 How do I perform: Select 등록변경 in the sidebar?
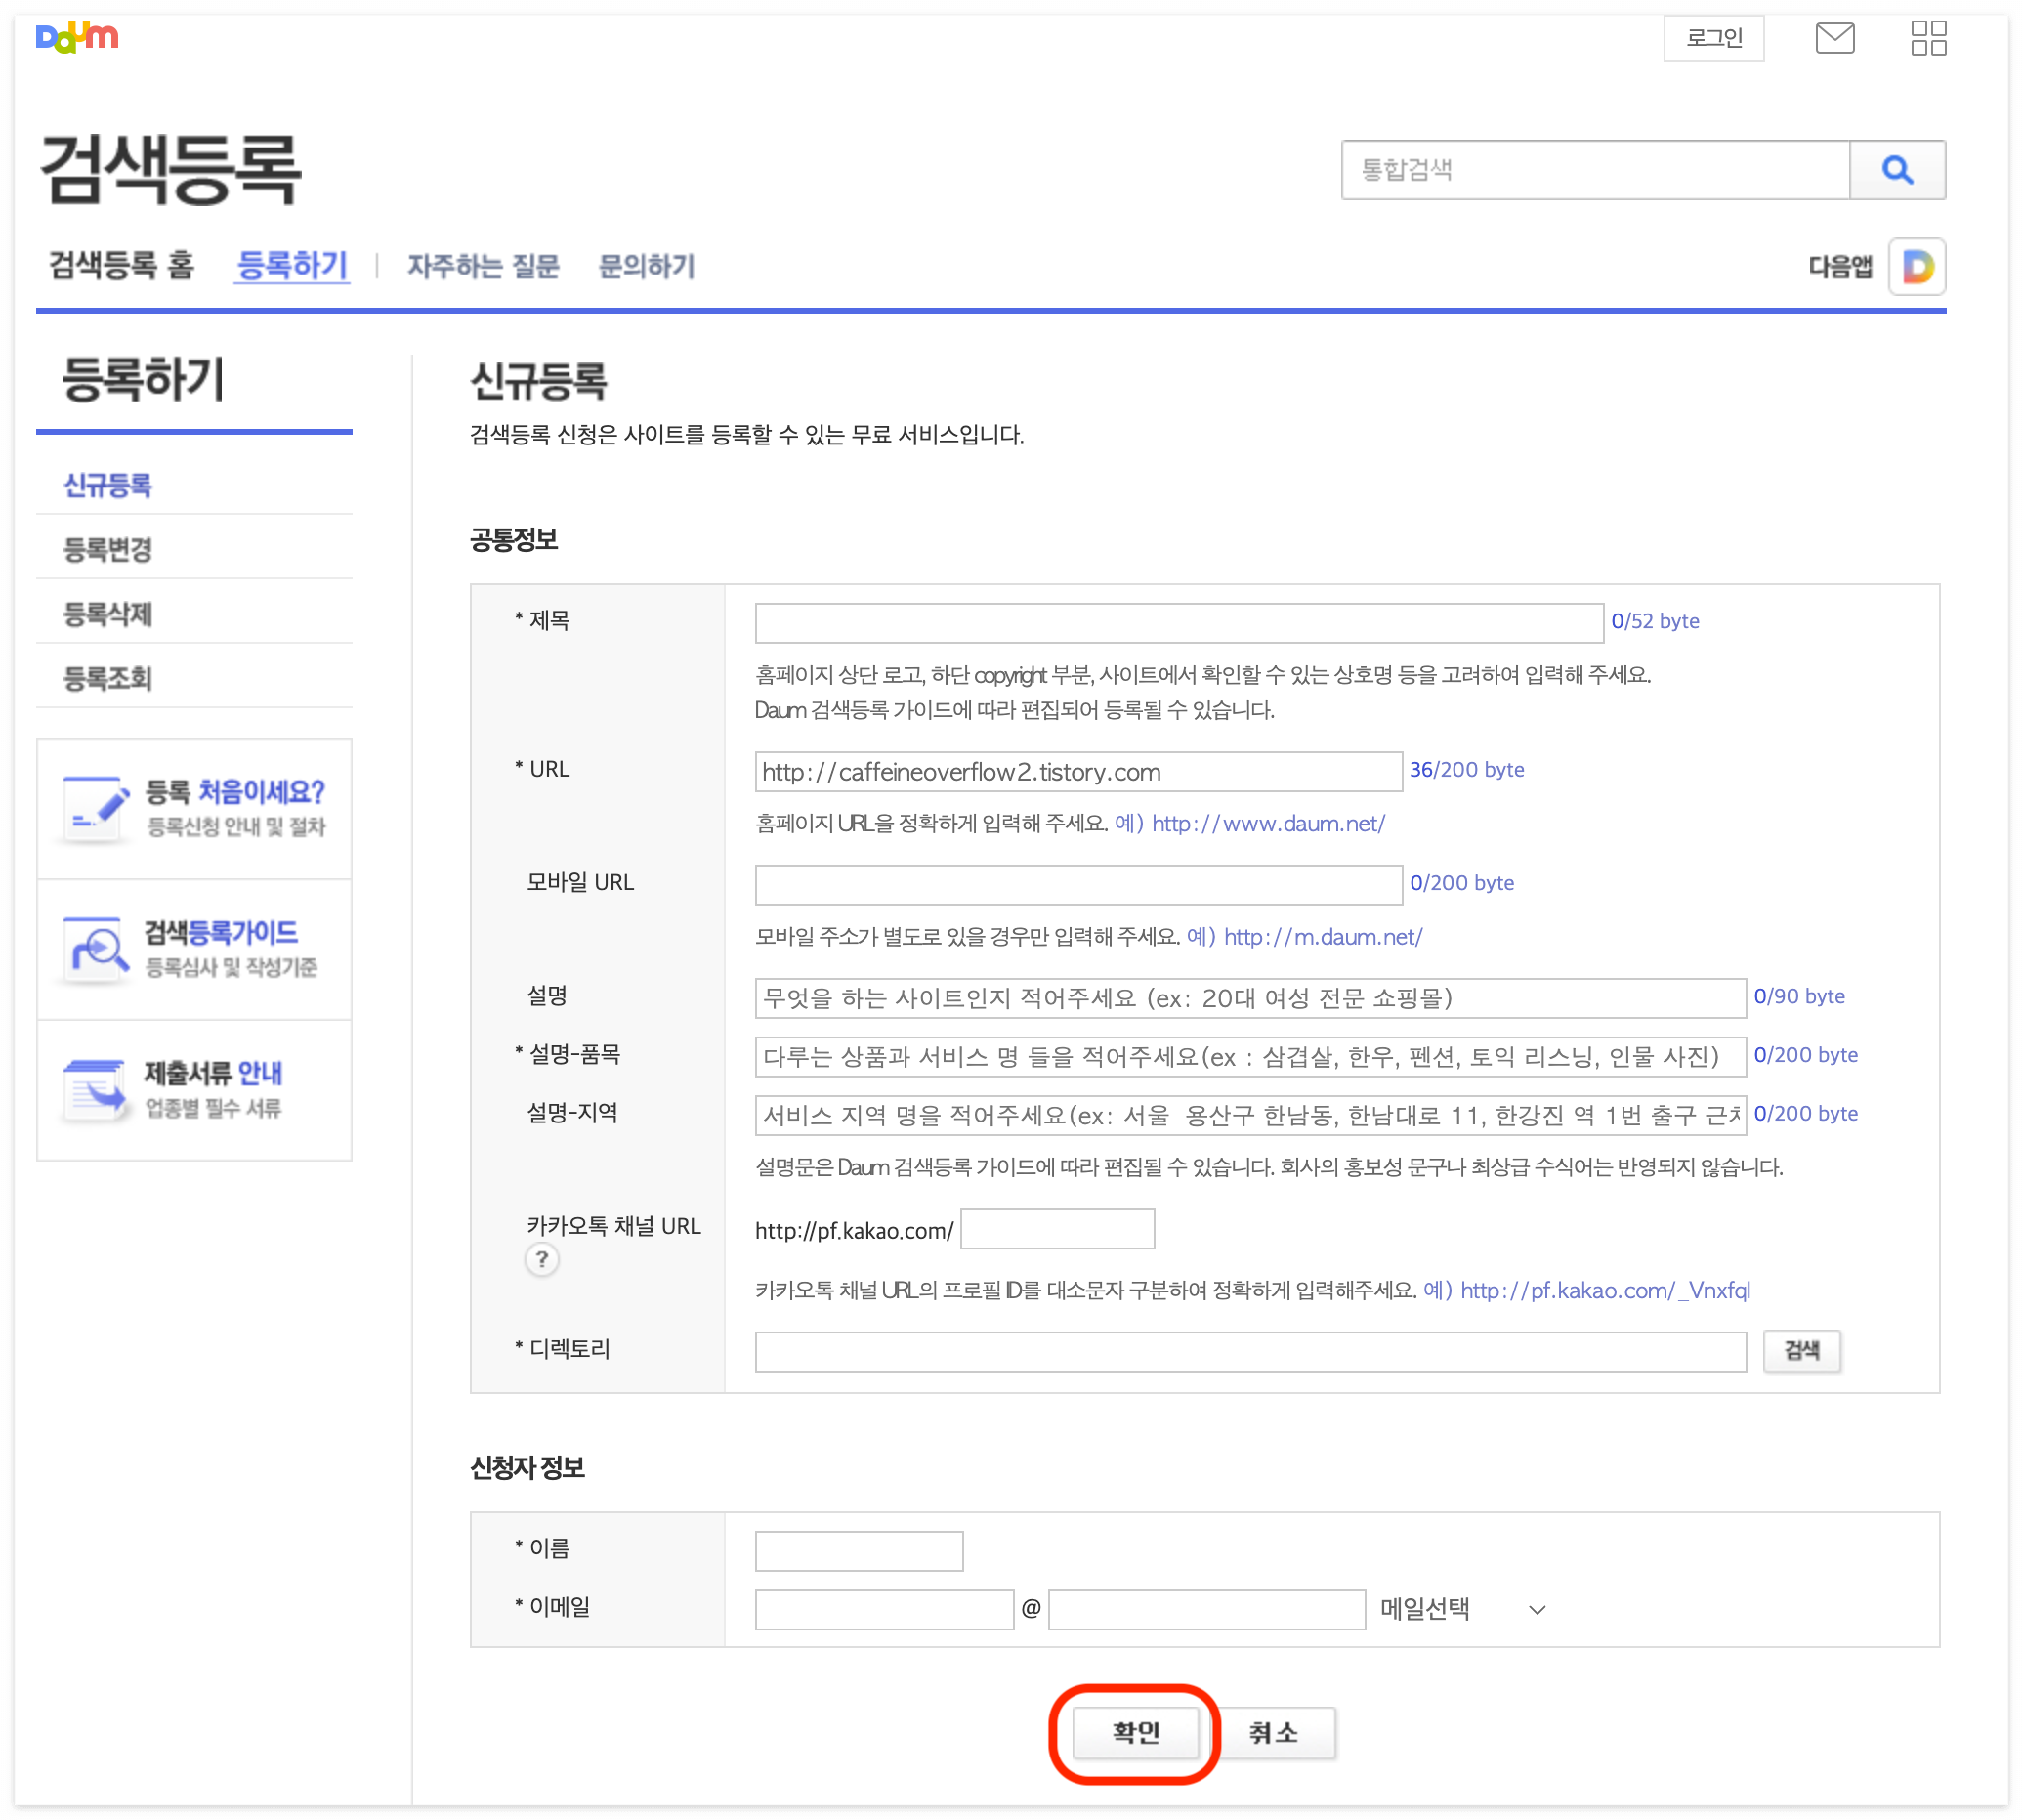108,549
